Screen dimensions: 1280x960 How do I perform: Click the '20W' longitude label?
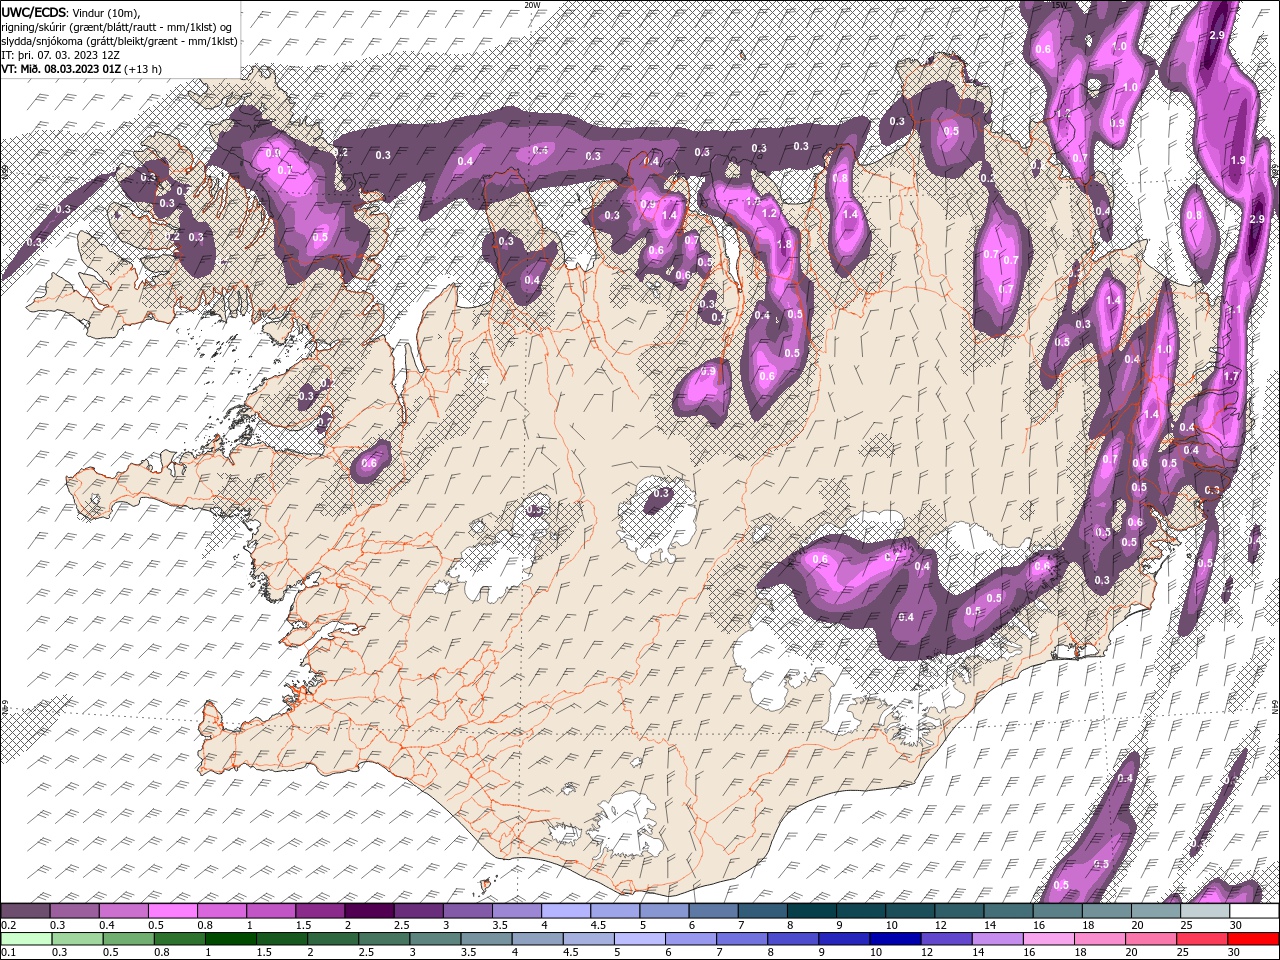[532, 4]
